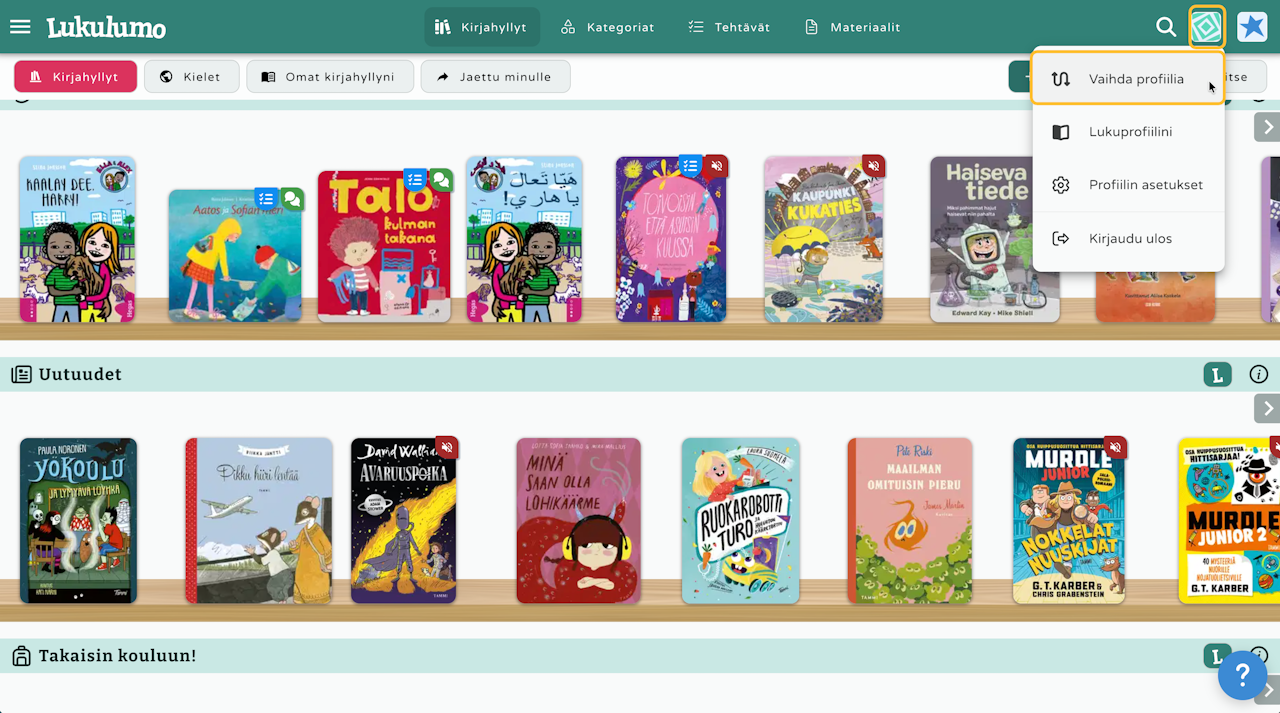Click Kirjaudu ulos to log out
Viewport: 1280px width, 713px height.
tap(1128, 239)
